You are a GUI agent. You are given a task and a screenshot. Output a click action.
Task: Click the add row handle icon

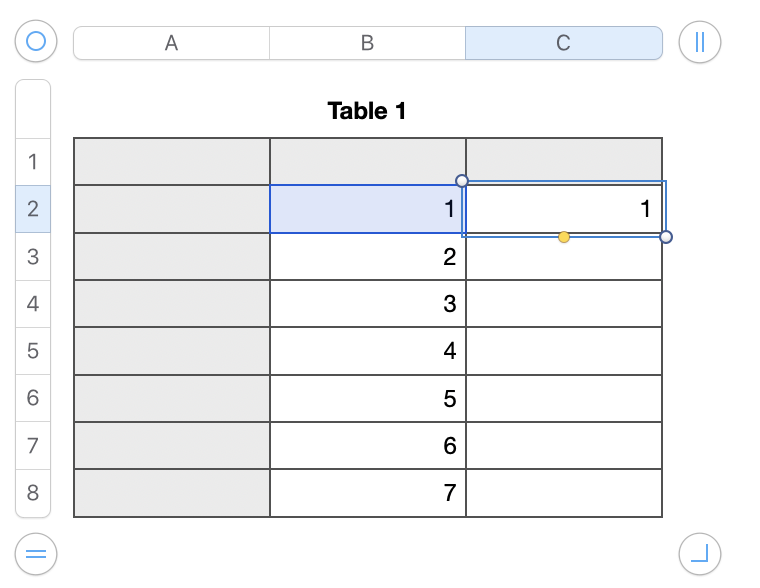click(36, 552)
